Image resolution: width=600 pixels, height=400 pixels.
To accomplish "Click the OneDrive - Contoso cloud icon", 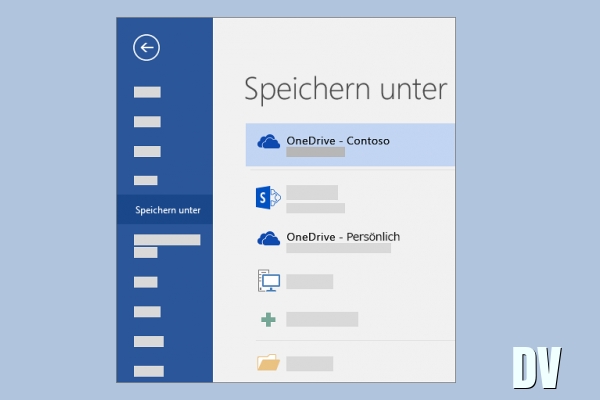I will point(268,142).
